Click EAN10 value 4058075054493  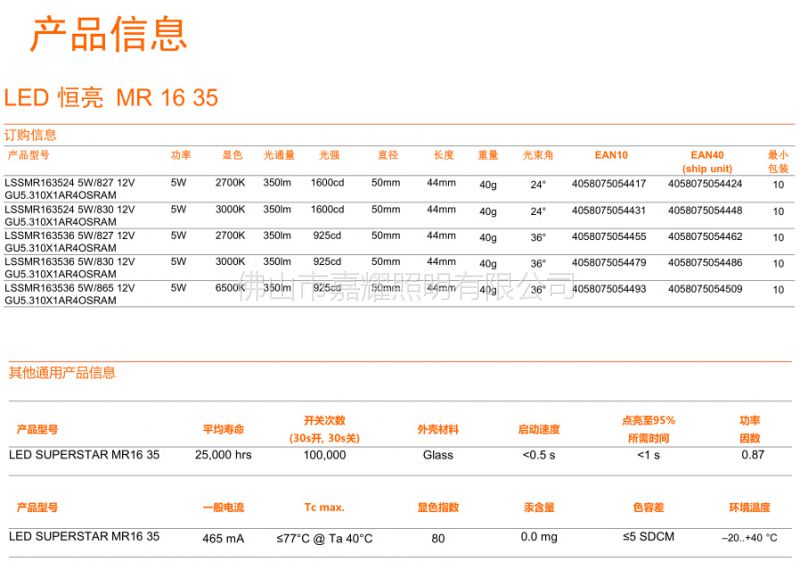[609, 289]
